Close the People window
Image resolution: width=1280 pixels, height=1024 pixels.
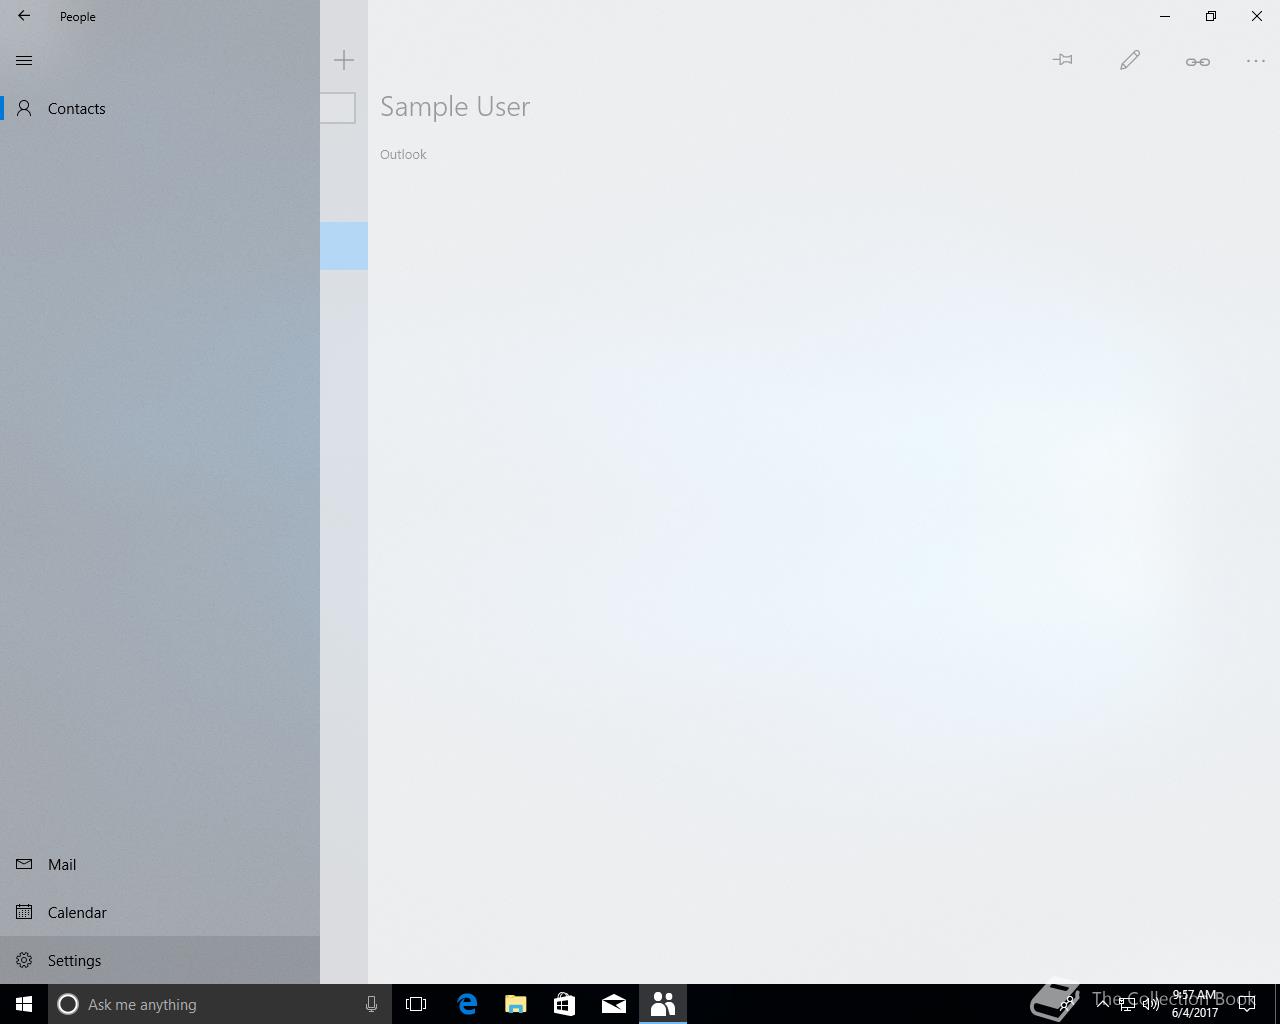(x=1257, y=16)
